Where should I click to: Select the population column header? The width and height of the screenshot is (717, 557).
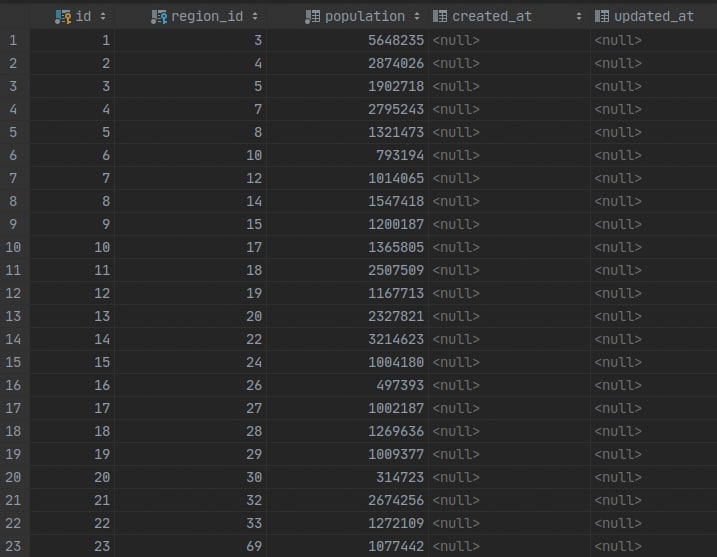348,16
